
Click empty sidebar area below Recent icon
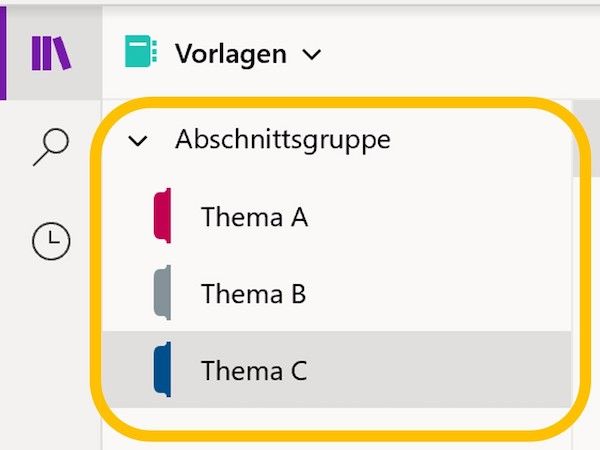click(x=51, y=350)
